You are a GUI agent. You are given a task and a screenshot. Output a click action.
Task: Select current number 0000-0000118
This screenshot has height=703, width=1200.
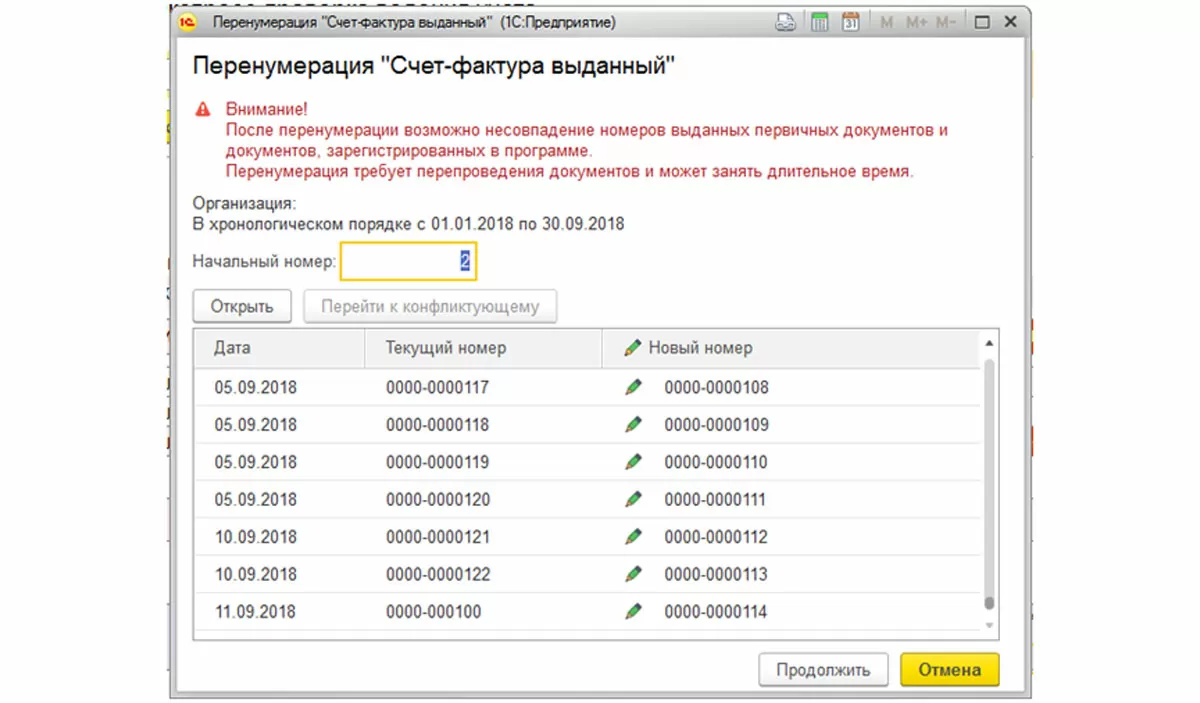438,424
